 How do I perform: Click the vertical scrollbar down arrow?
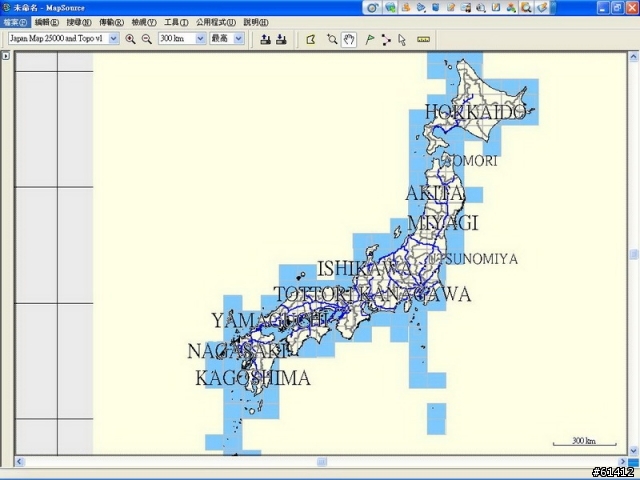tap(633, 450)
